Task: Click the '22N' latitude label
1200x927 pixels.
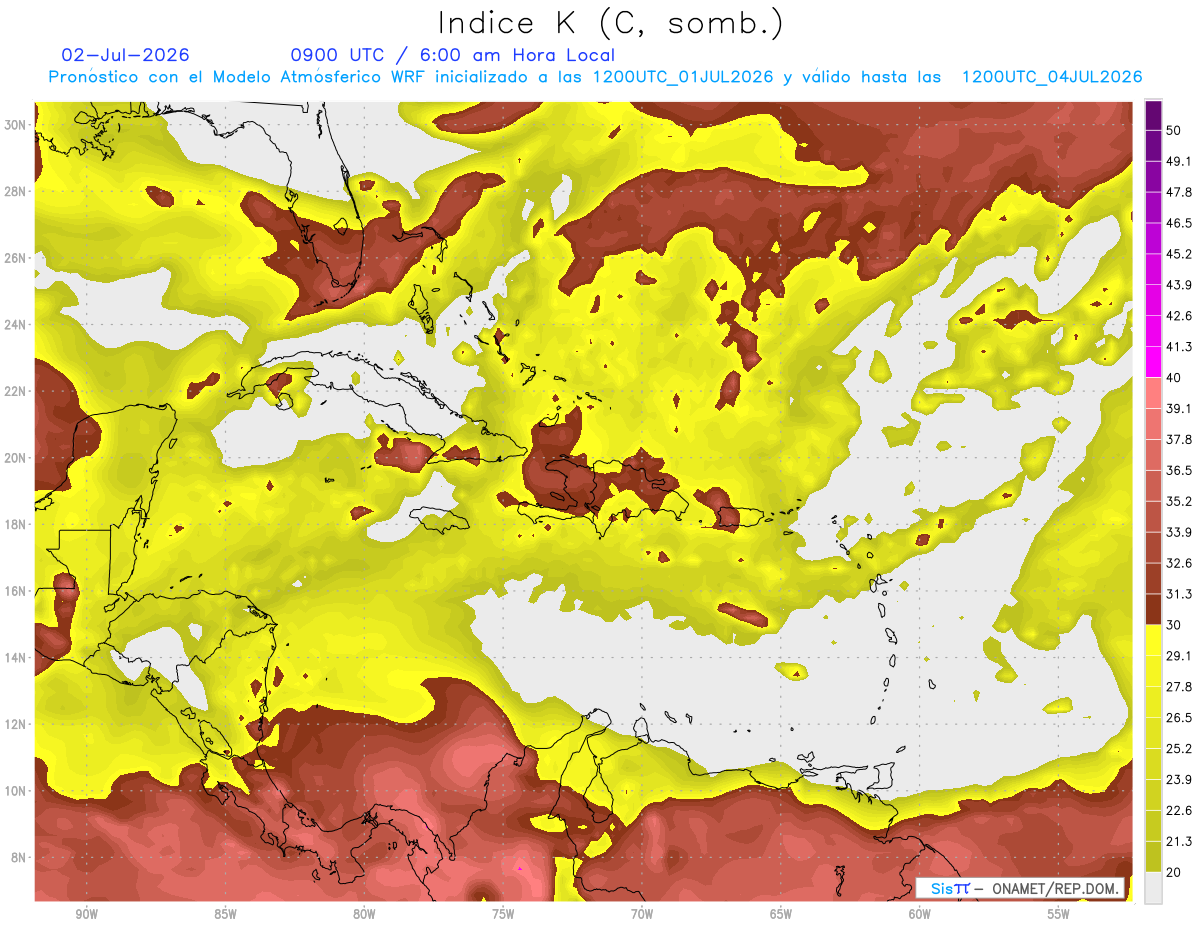Action: (x=15, y=391)
